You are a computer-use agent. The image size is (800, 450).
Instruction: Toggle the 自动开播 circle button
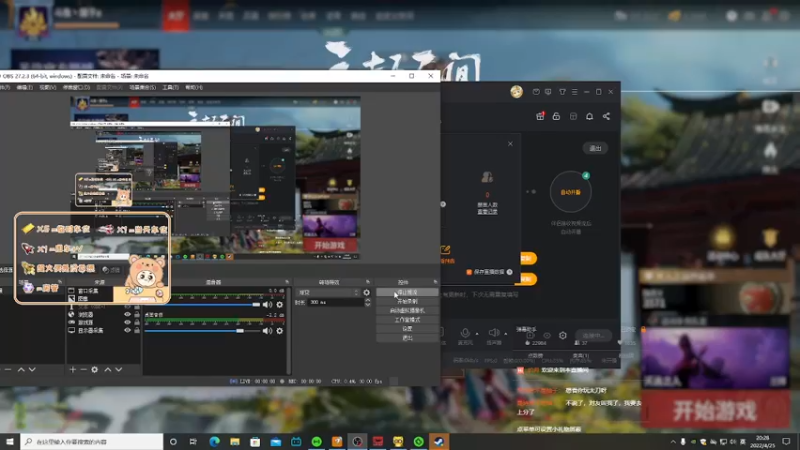pos(570,192)
